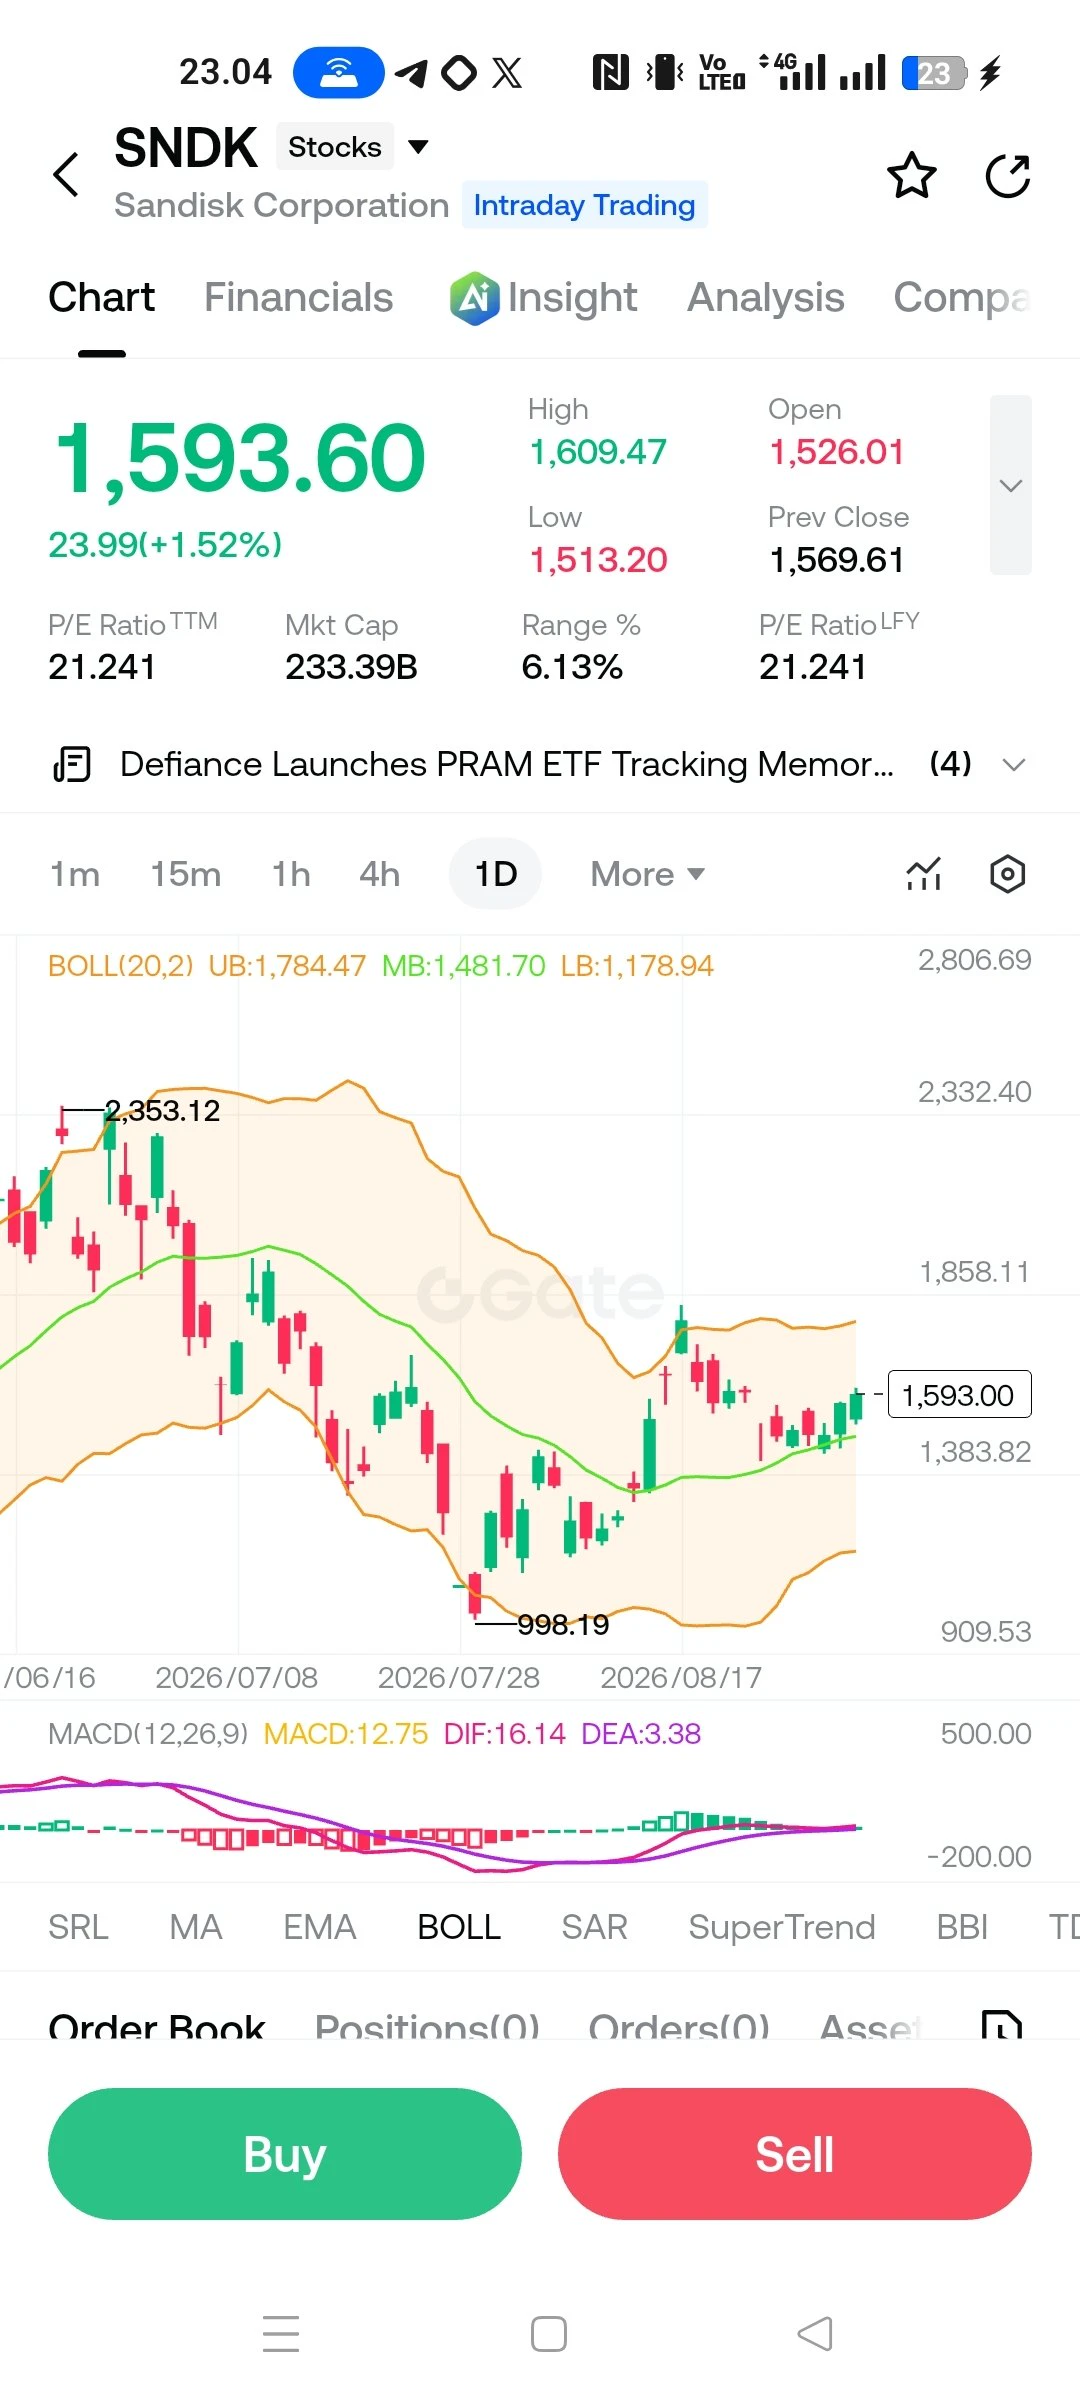Screen dimensions: 1080x2400
Task: Open the Order Book tab
Action: click(156, 2025)
